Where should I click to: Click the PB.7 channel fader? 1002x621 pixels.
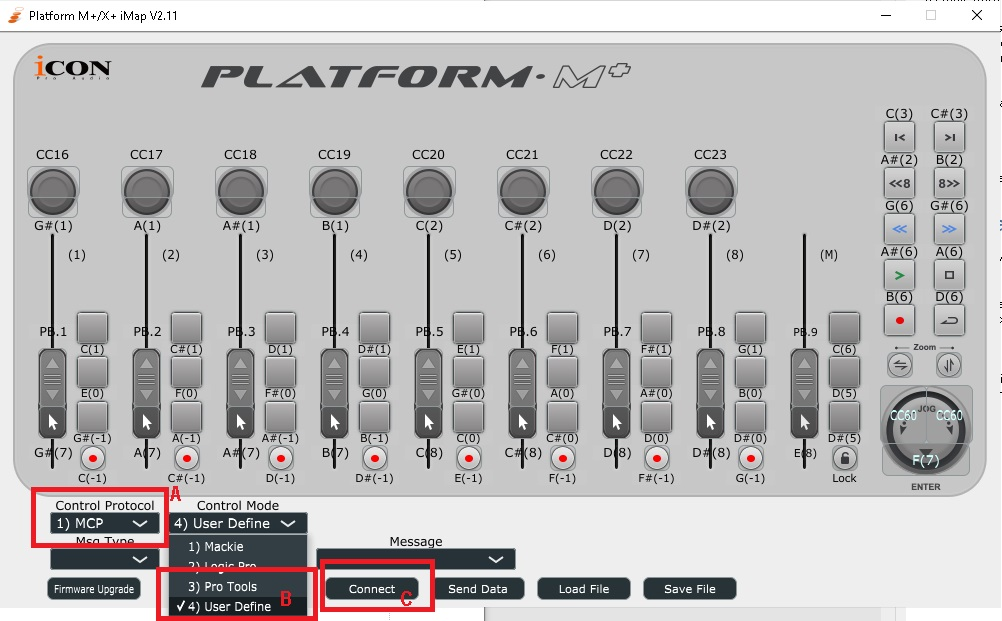[616, 393]
